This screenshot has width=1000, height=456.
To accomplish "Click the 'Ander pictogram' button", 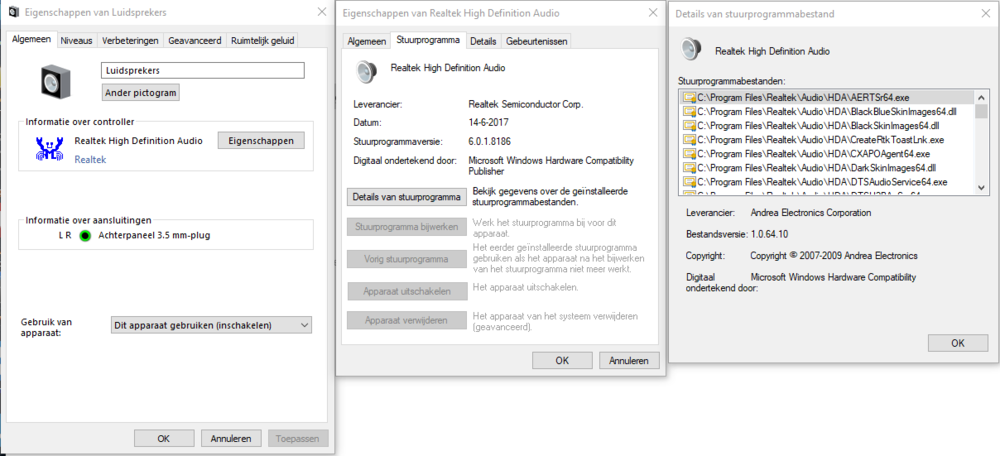I will point(141,93).
